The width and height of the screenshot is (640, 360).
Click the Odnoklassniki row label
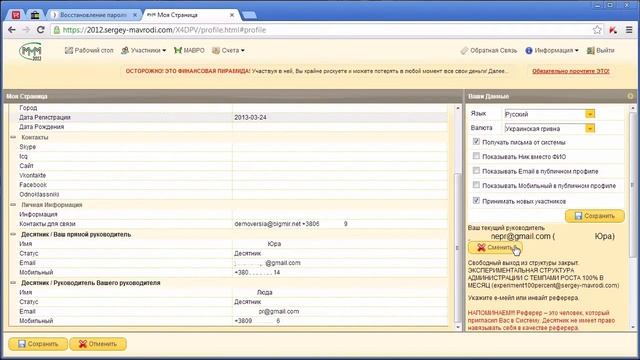click(x=39, y=194)
